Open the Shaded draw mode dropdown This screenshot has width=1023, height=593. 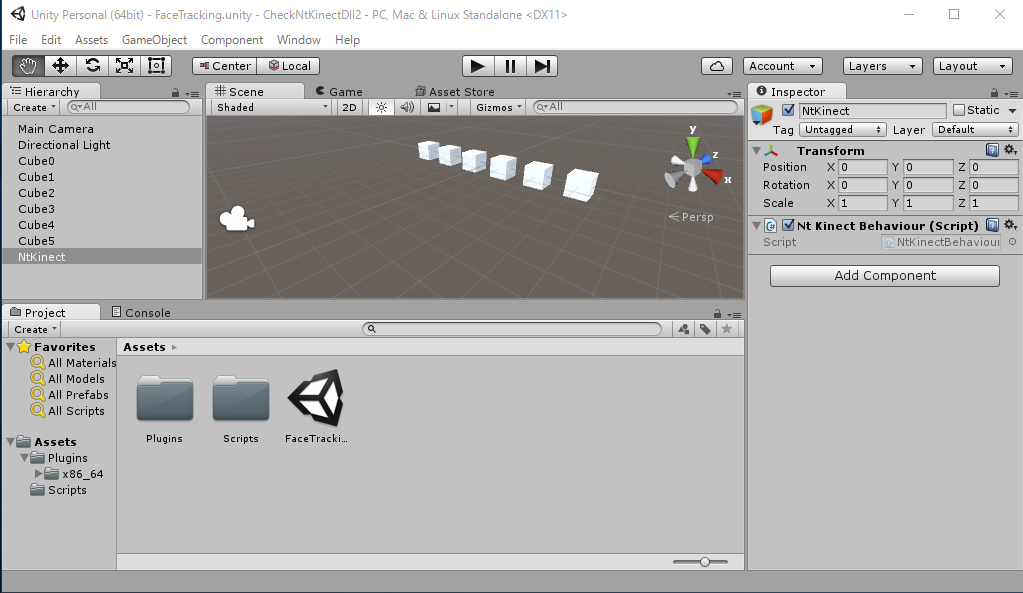coord(271,107)
